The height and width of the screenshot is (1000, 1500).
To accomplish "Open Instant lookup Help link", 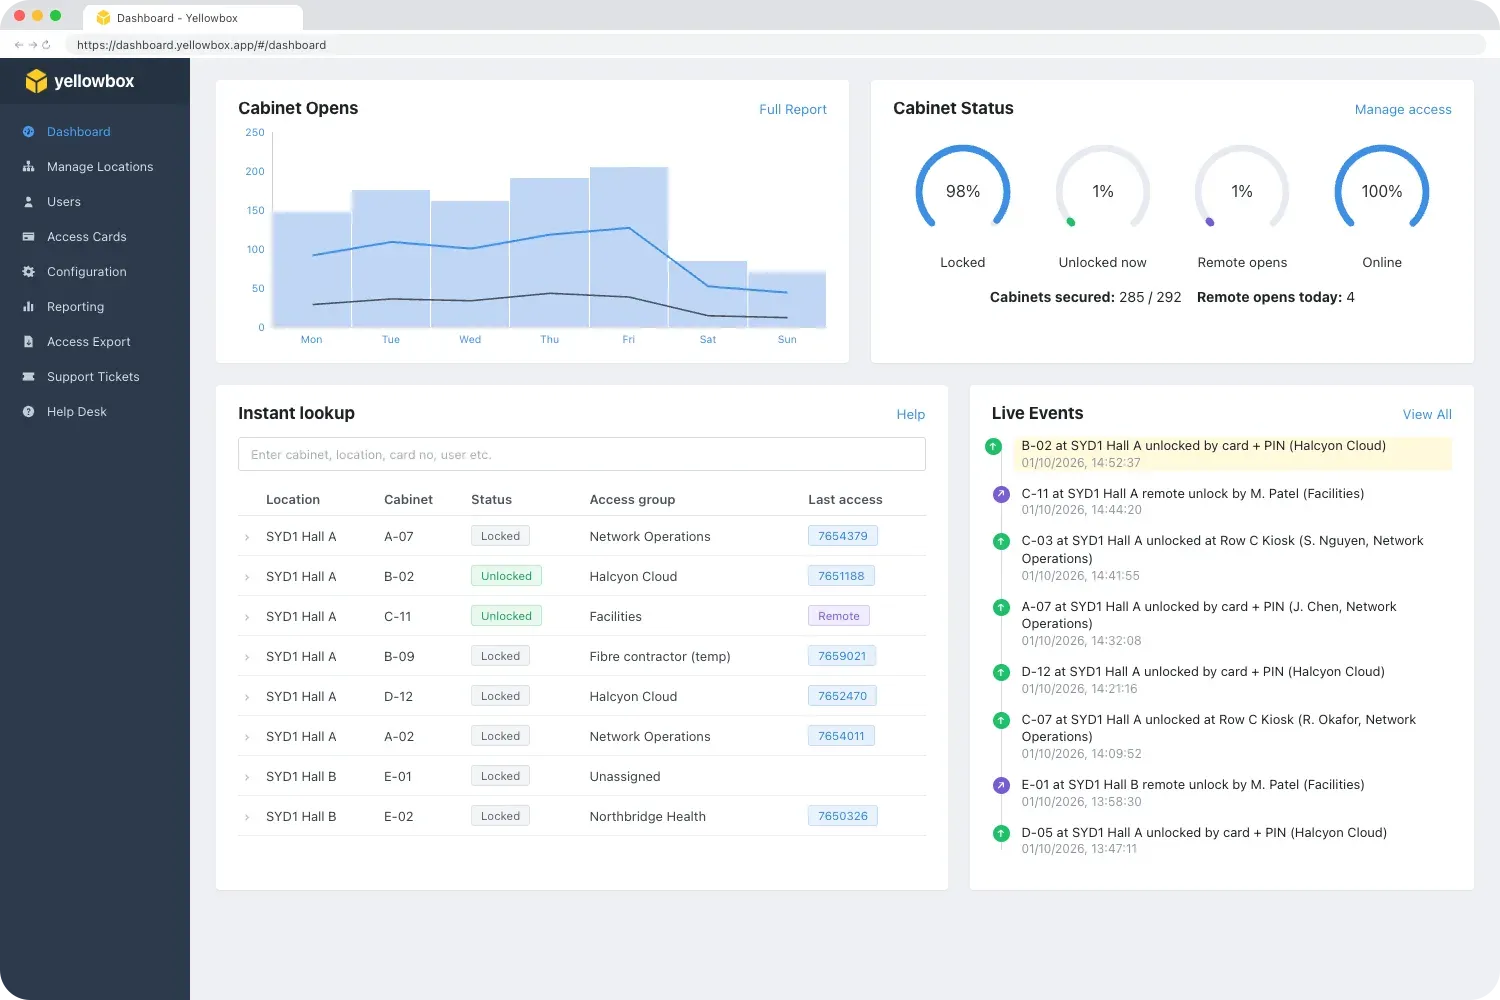I will tap(911, 414).
